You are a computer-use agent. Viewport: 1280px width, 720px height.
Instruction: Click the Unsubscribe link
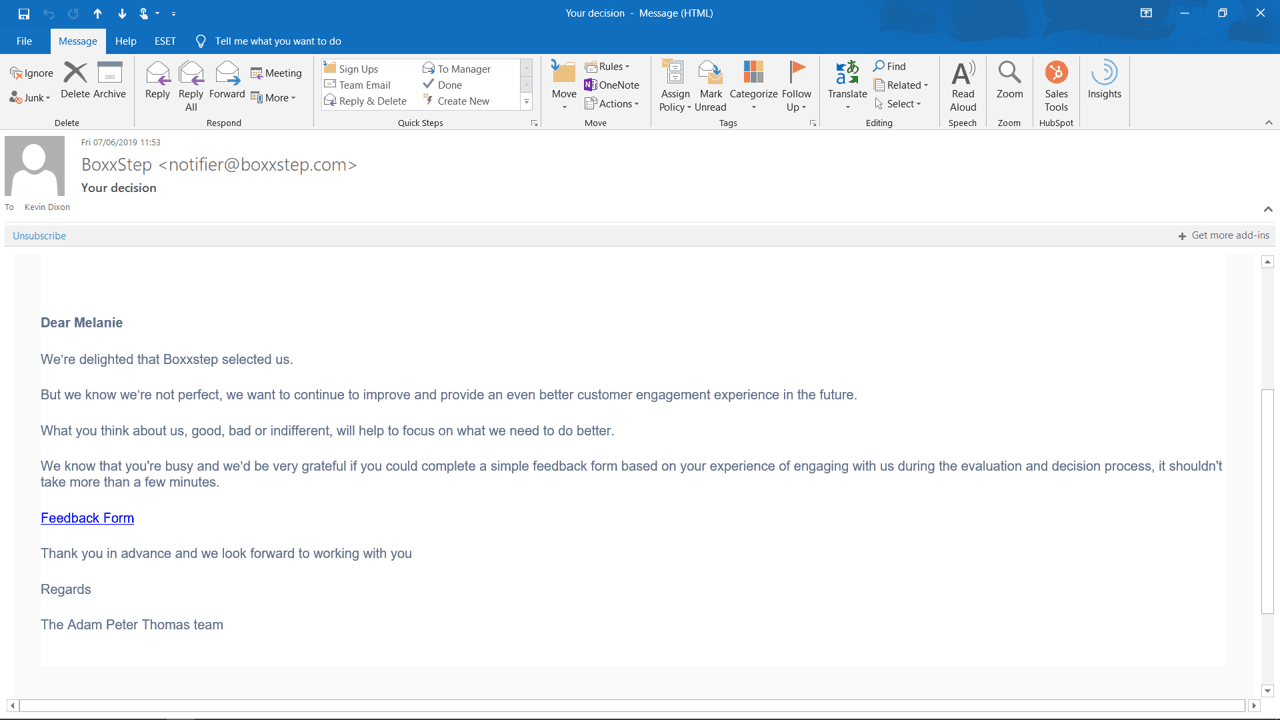pos(39,236)
